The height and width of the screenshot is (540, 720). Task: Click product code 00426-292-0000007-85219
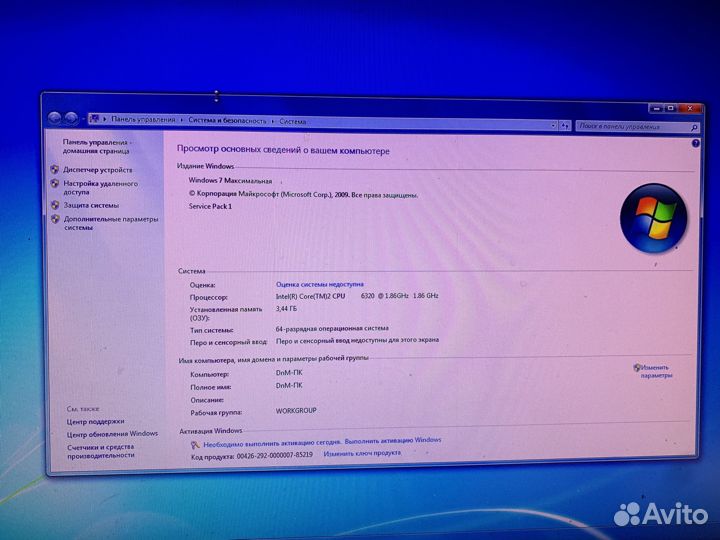275,455
